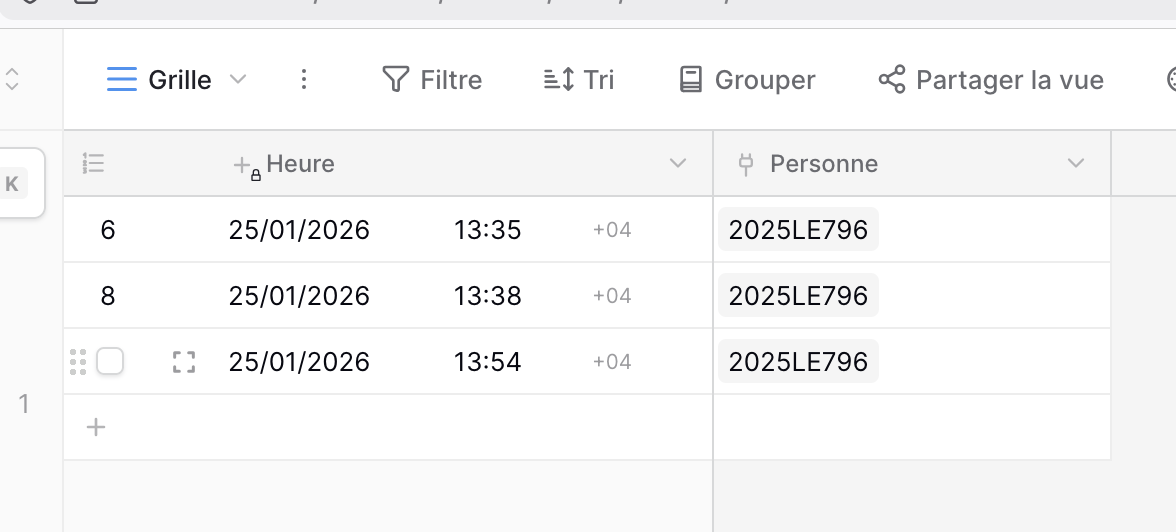
Task: Click the row list icon in header
Action: pyautogui.click(x=94, y=164)
